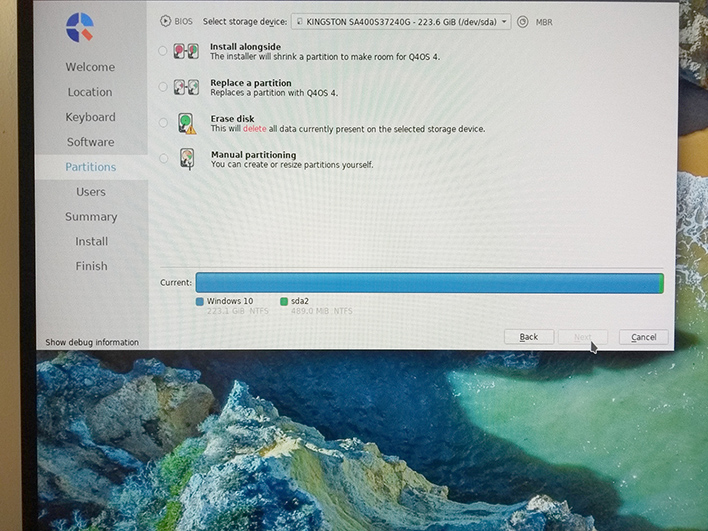Select the Install alongside radio button
The width and height of the screenshot is (708, 531).
point(163,50)
